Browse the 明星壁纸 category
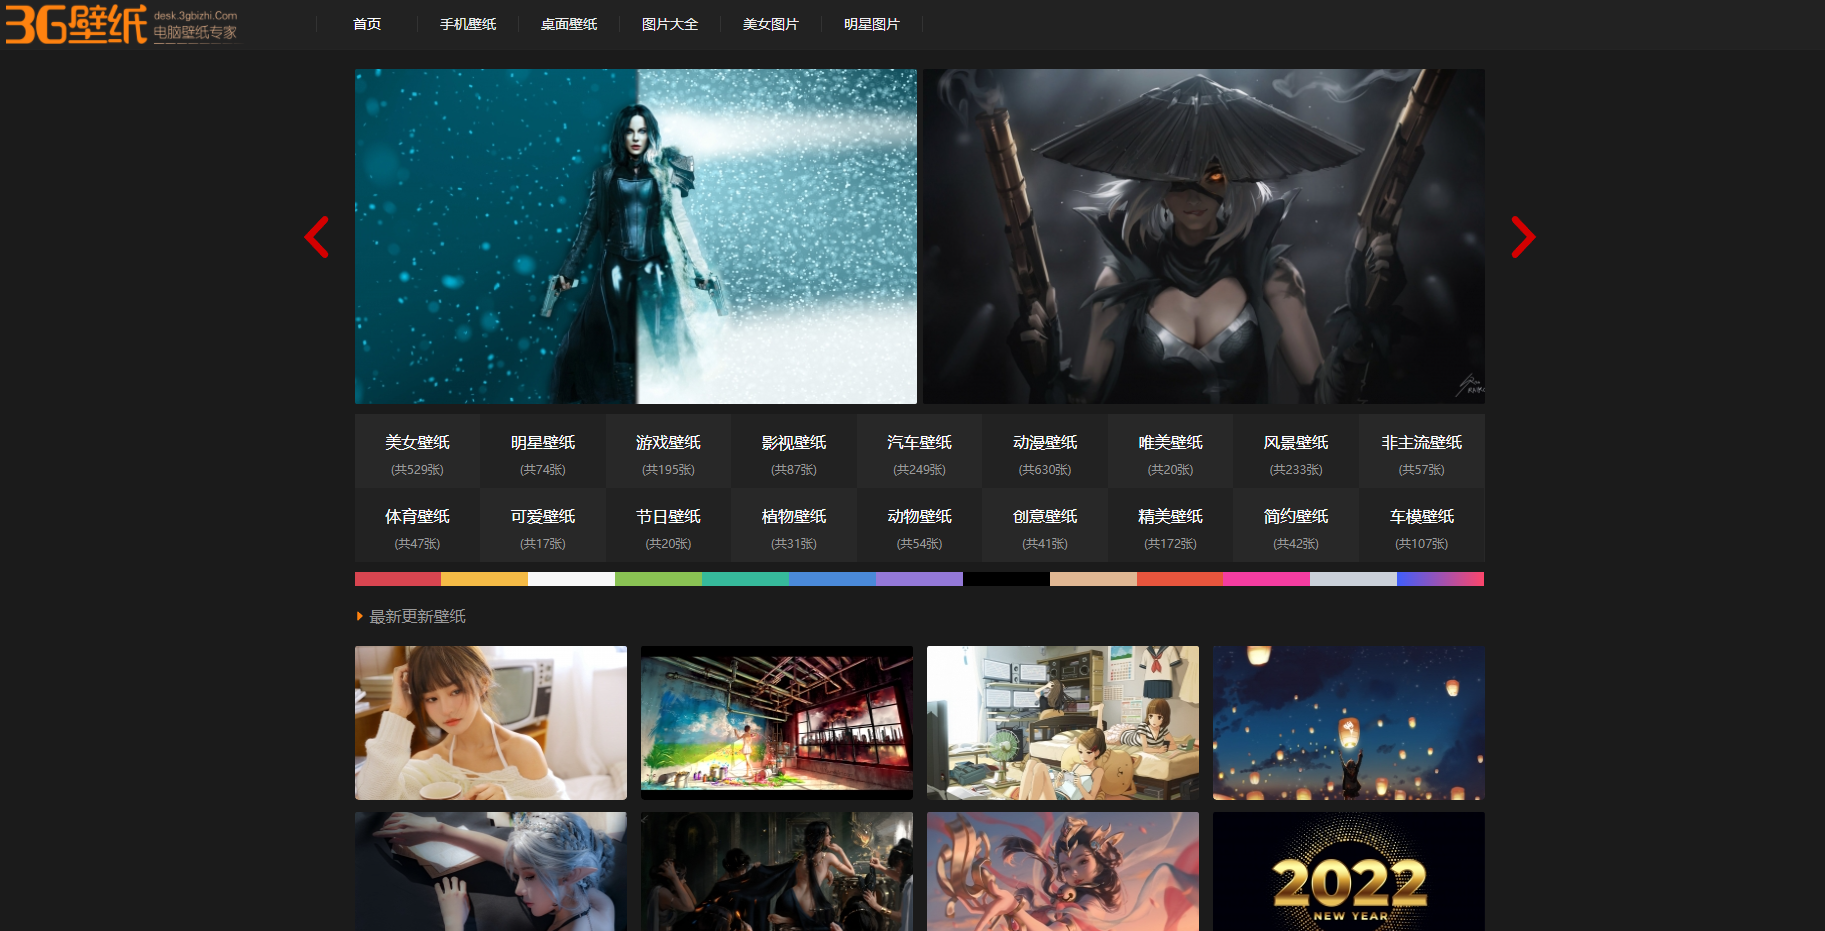The height and width of the screenshot is (931, 1825). click(543, 452)
